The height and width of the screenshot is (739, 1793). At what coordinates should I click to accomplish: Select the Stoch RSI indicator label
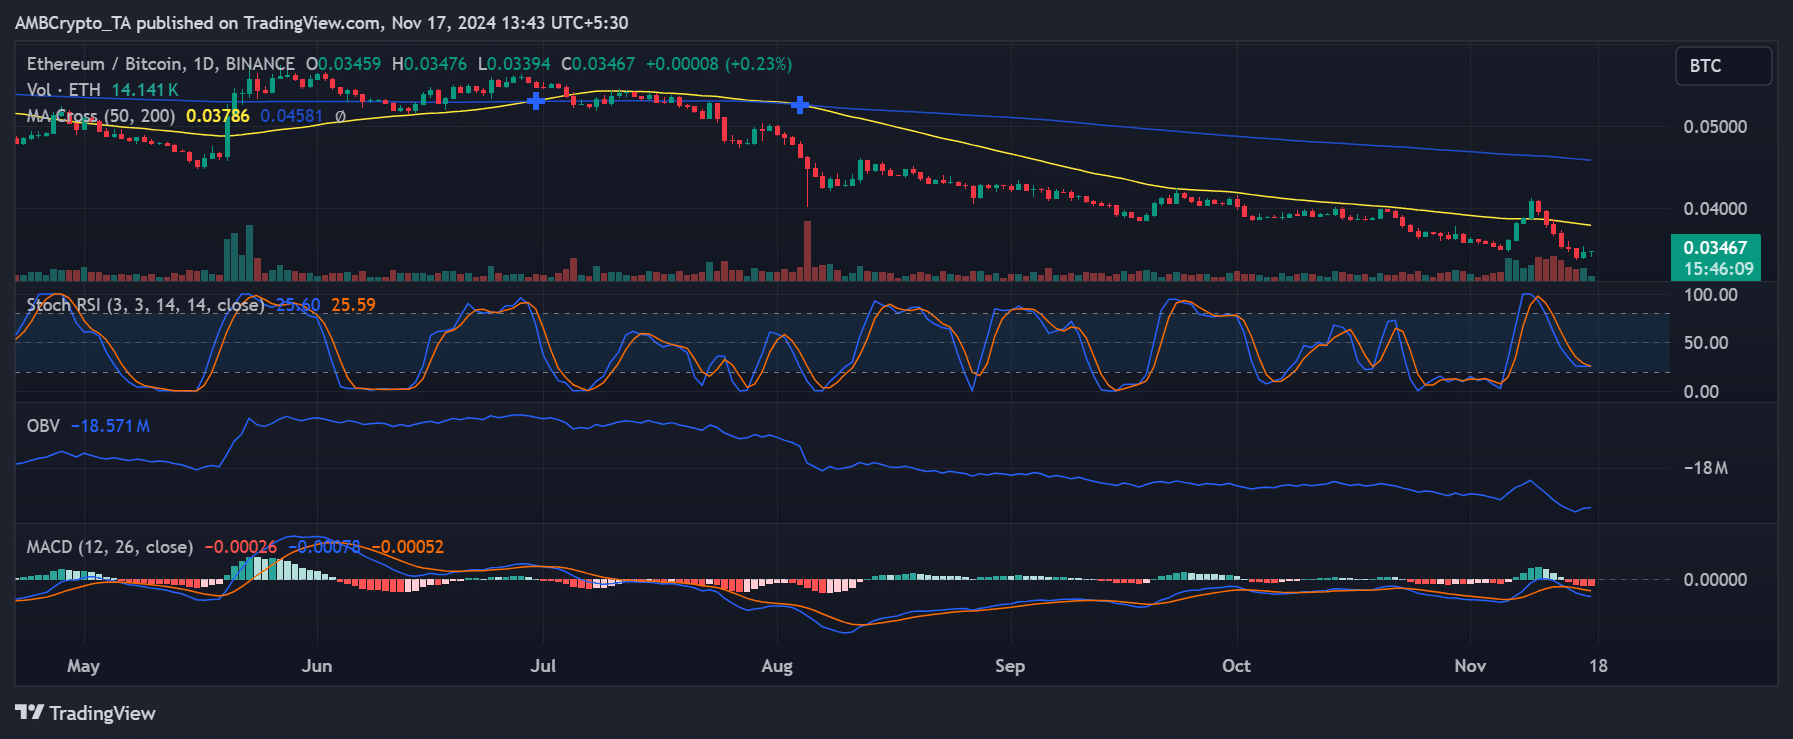pos(146,305)
